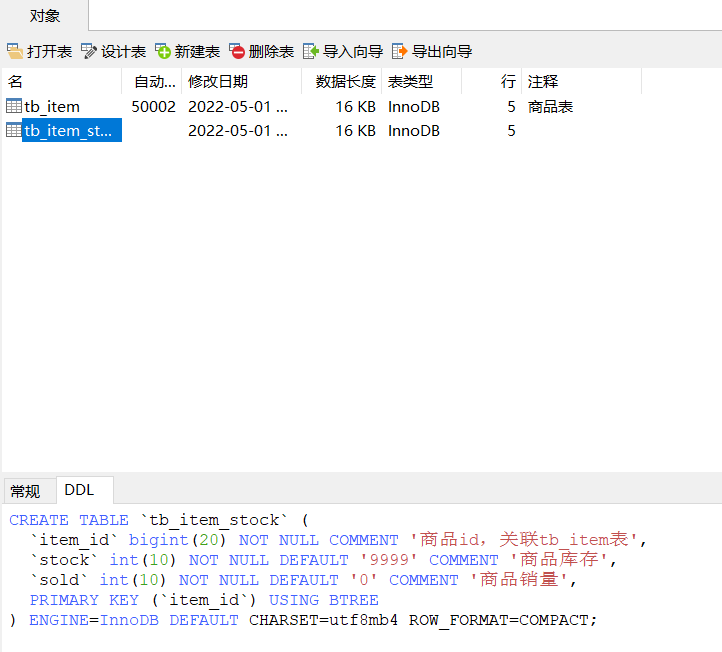Sort by the 表类型 column header
This screenshot has height=652, width=722.
pyautogui.click(x=421, y=82)
